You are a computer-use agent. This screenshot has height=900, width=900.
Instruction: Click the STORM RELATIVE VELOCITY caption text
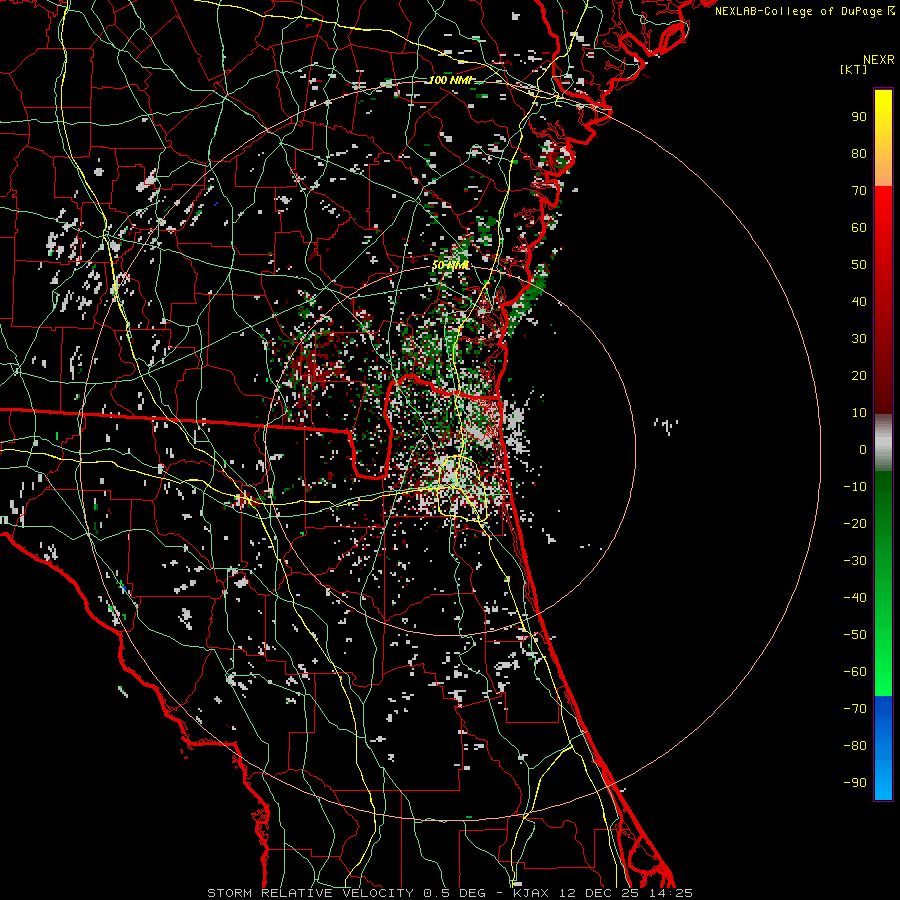[x=310, y=893]
